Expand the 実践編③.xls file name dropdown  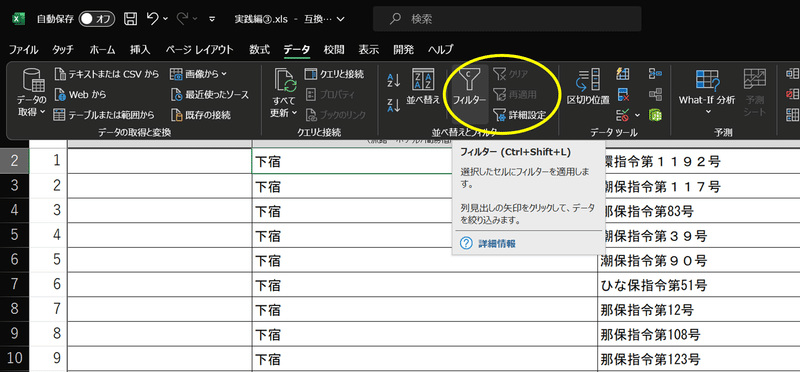(341, 19)
